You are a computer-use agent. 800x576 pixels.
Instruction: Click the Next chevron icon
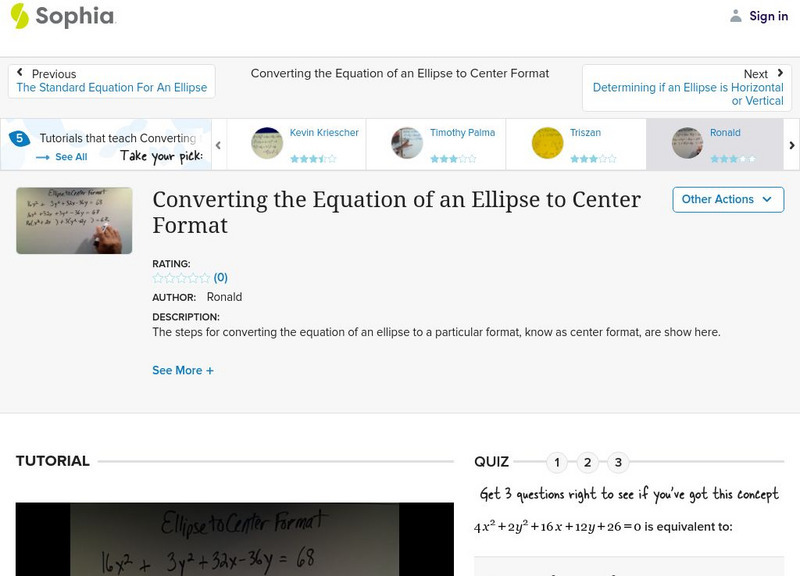click(x=778, y=73)
